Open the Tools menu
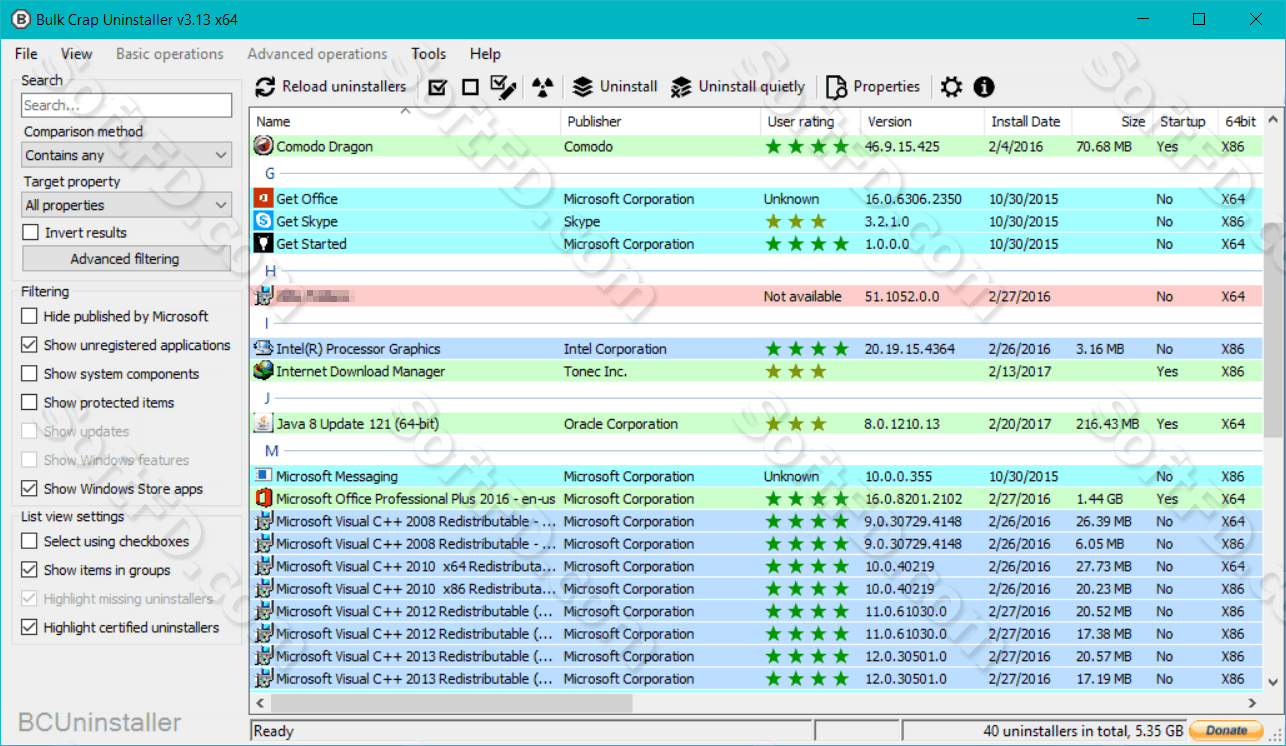 click(429, 54)
